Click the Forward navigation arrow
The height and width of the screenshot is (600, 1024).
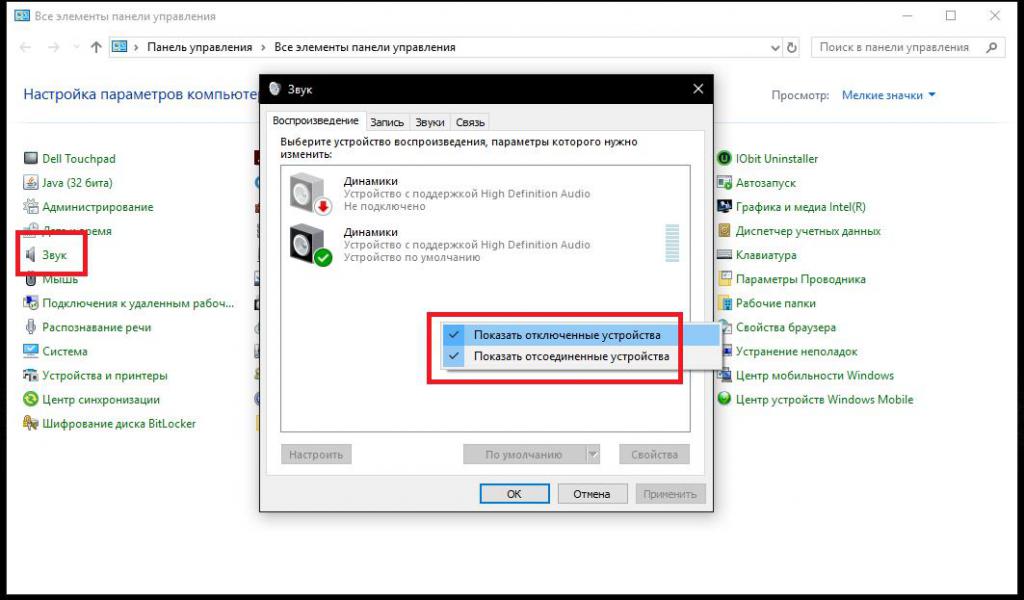tap(54, 47)
